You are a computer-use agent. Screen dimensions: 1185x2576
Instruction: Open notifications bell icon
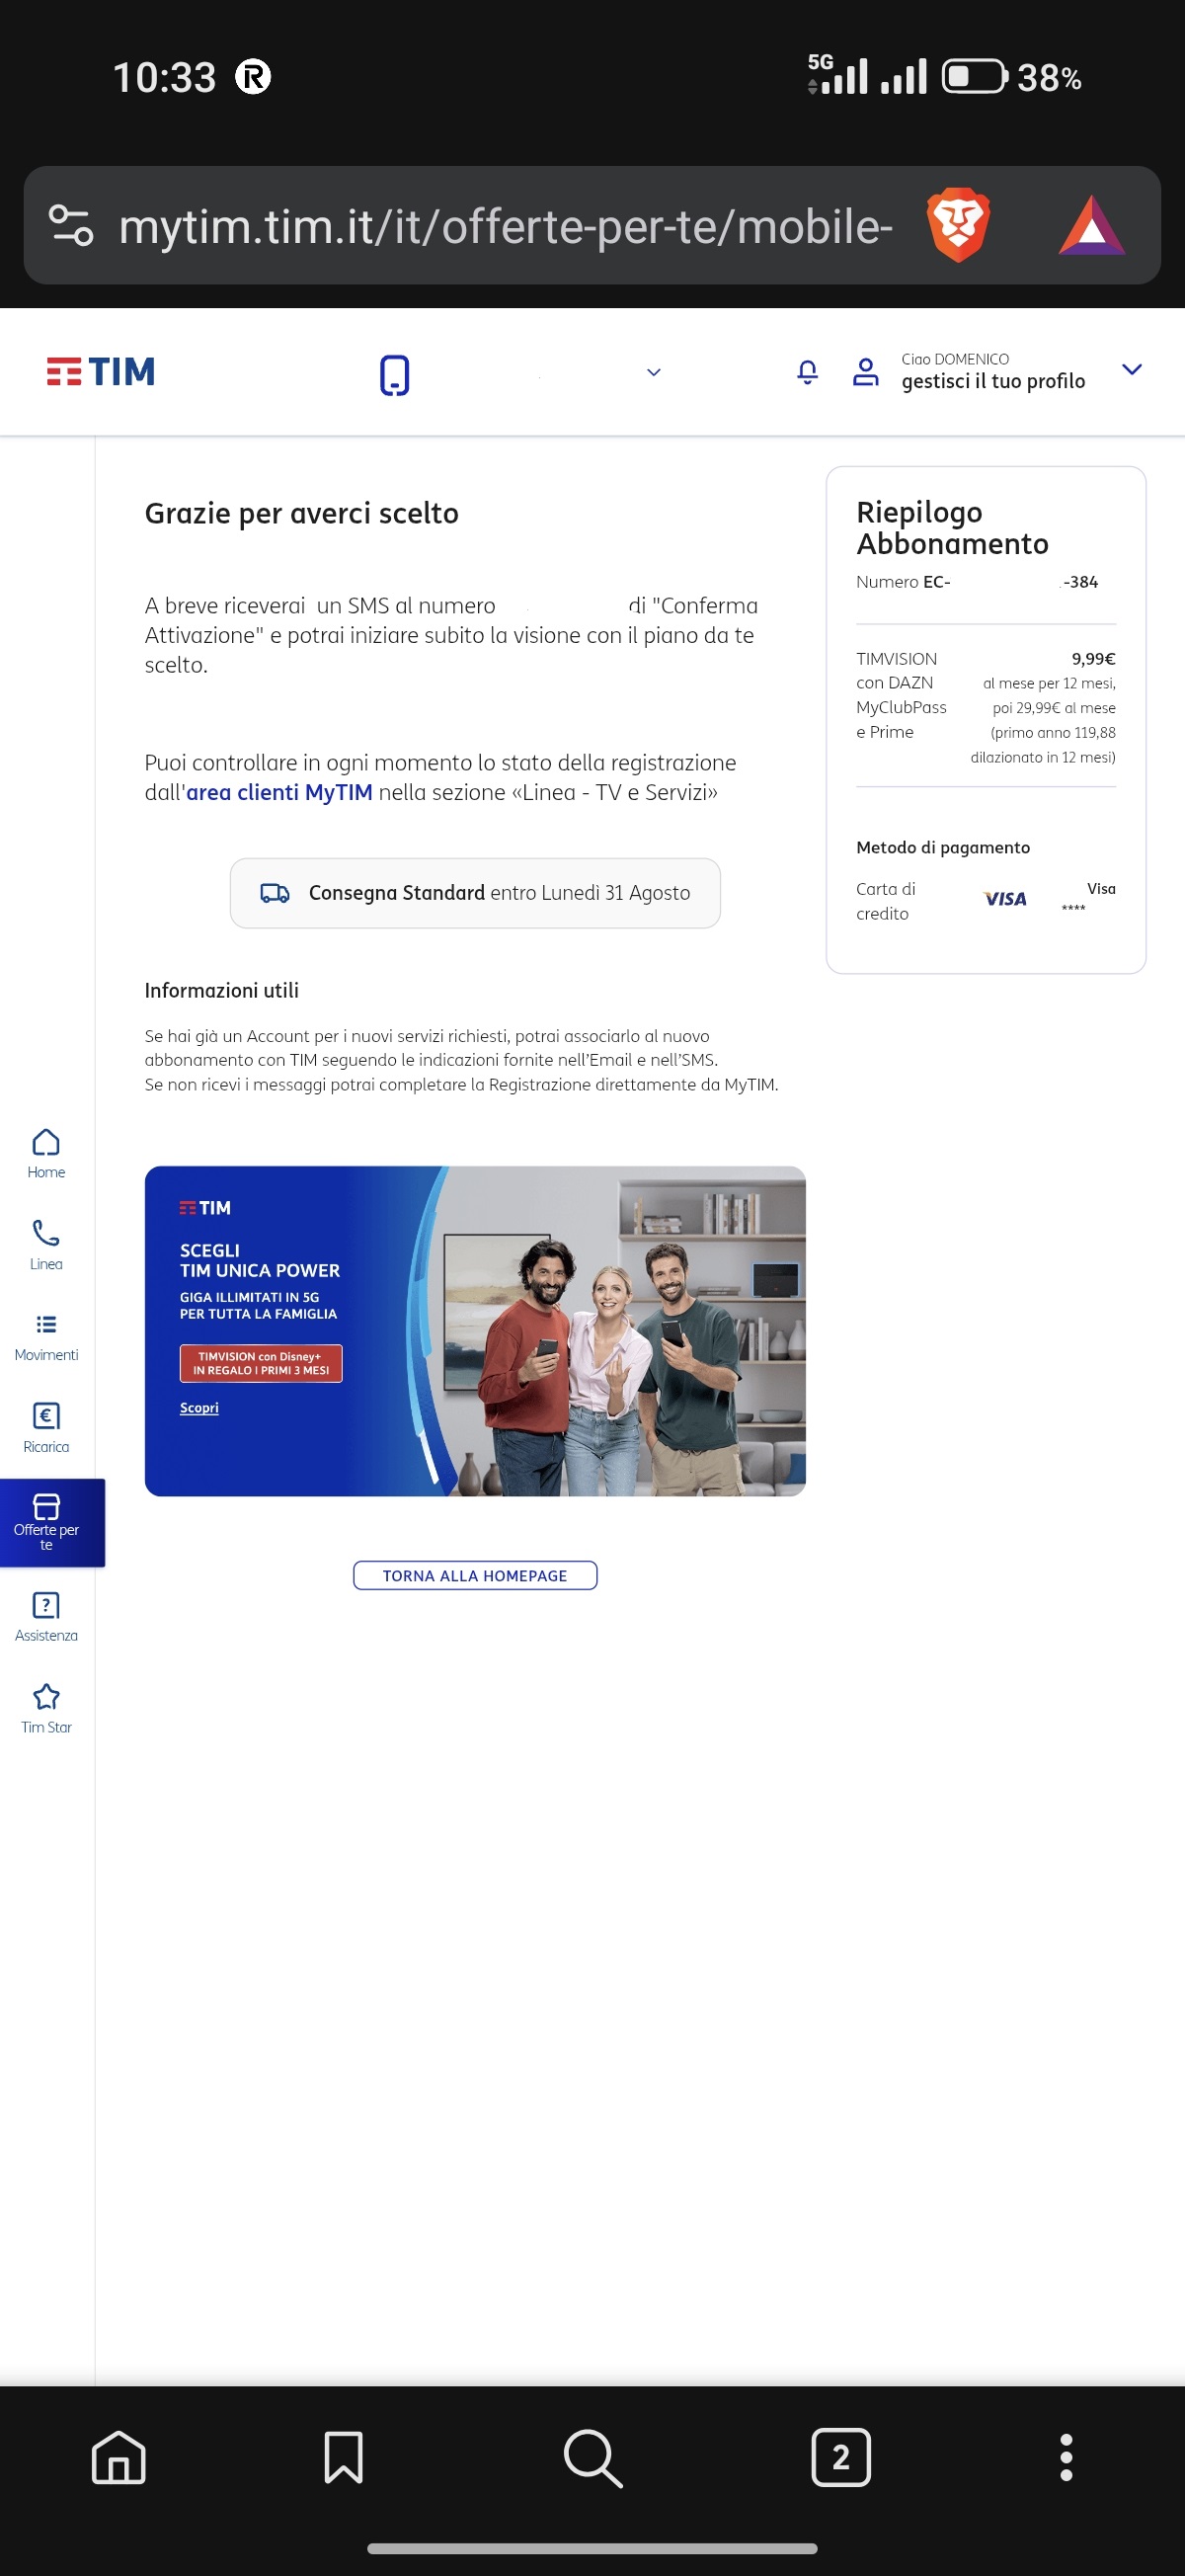[808, 372]
